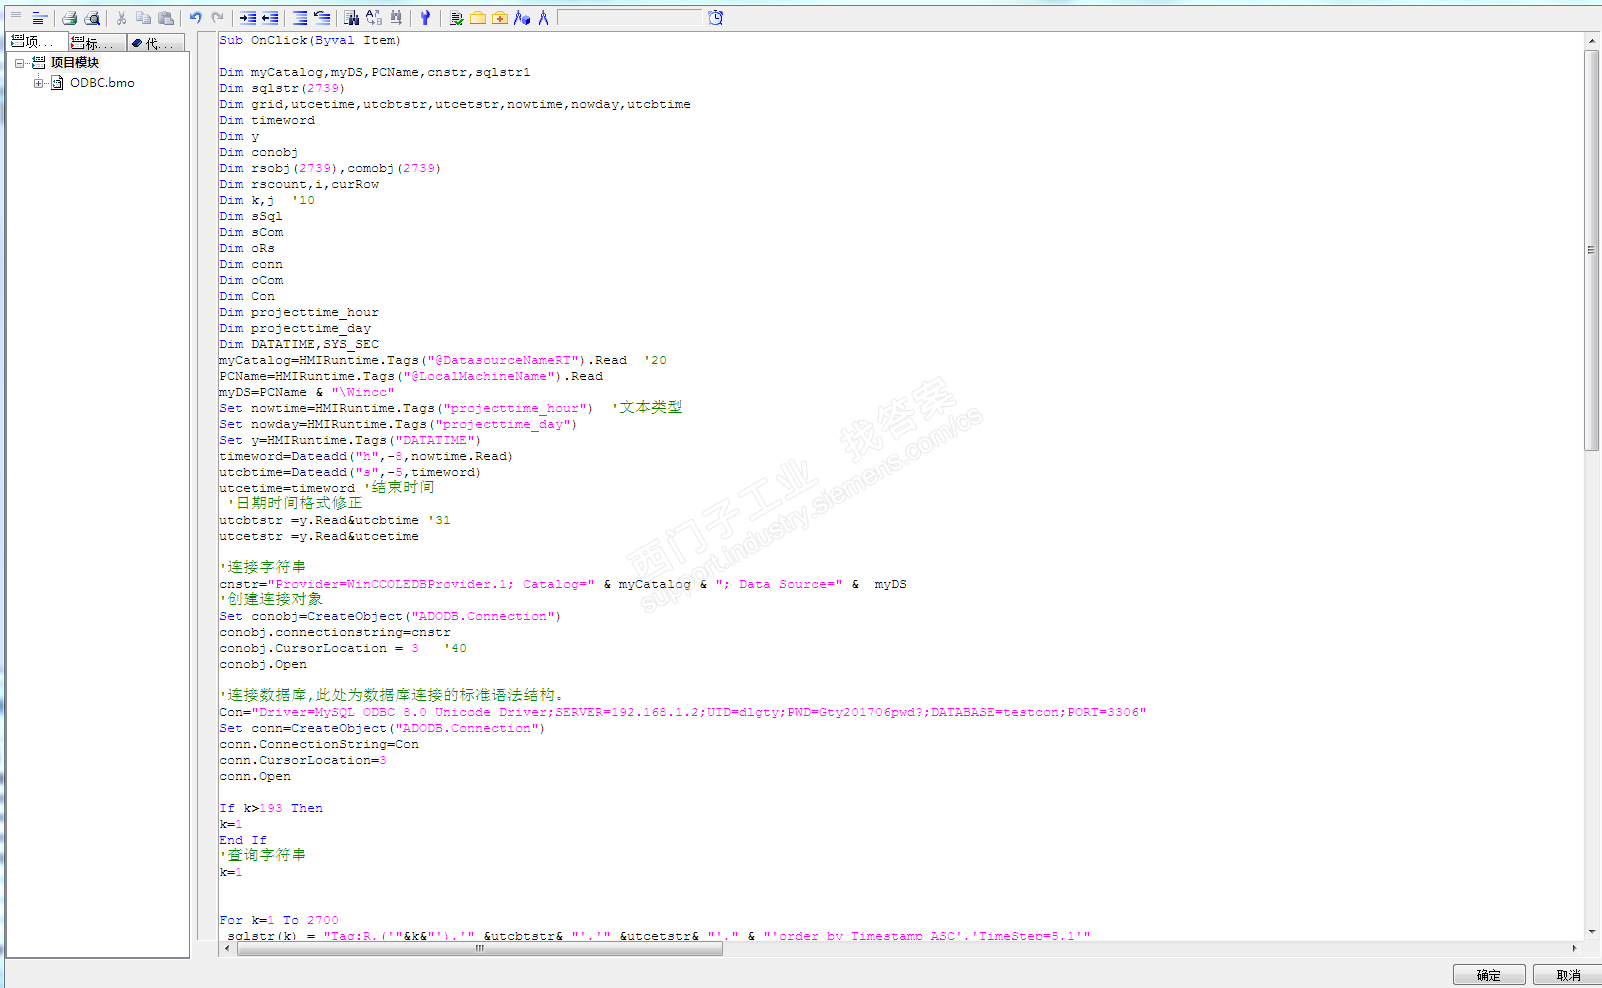Click the Copy icon in the toolbar
1602x988 pixels.
coord(143,18)
